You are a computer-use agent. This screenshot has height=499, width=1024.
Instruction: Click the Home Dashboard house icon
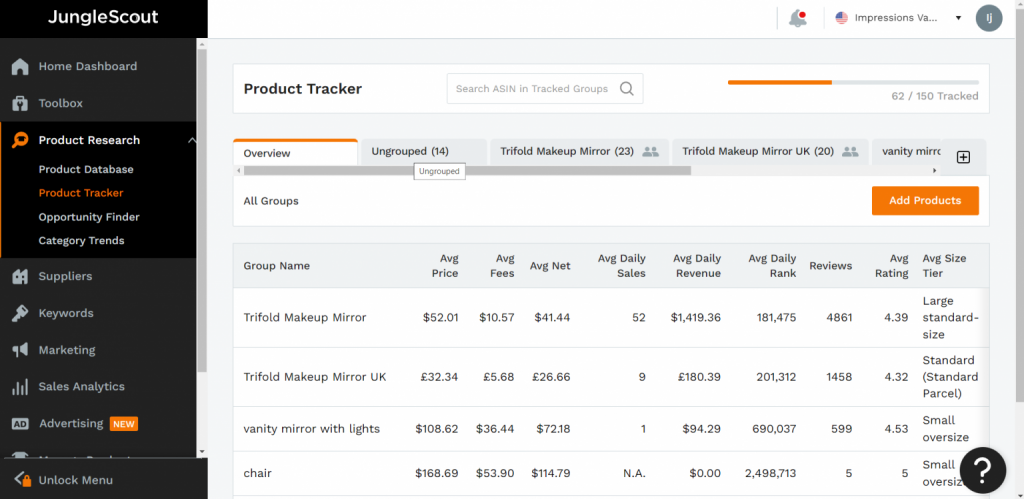(20, 67)
